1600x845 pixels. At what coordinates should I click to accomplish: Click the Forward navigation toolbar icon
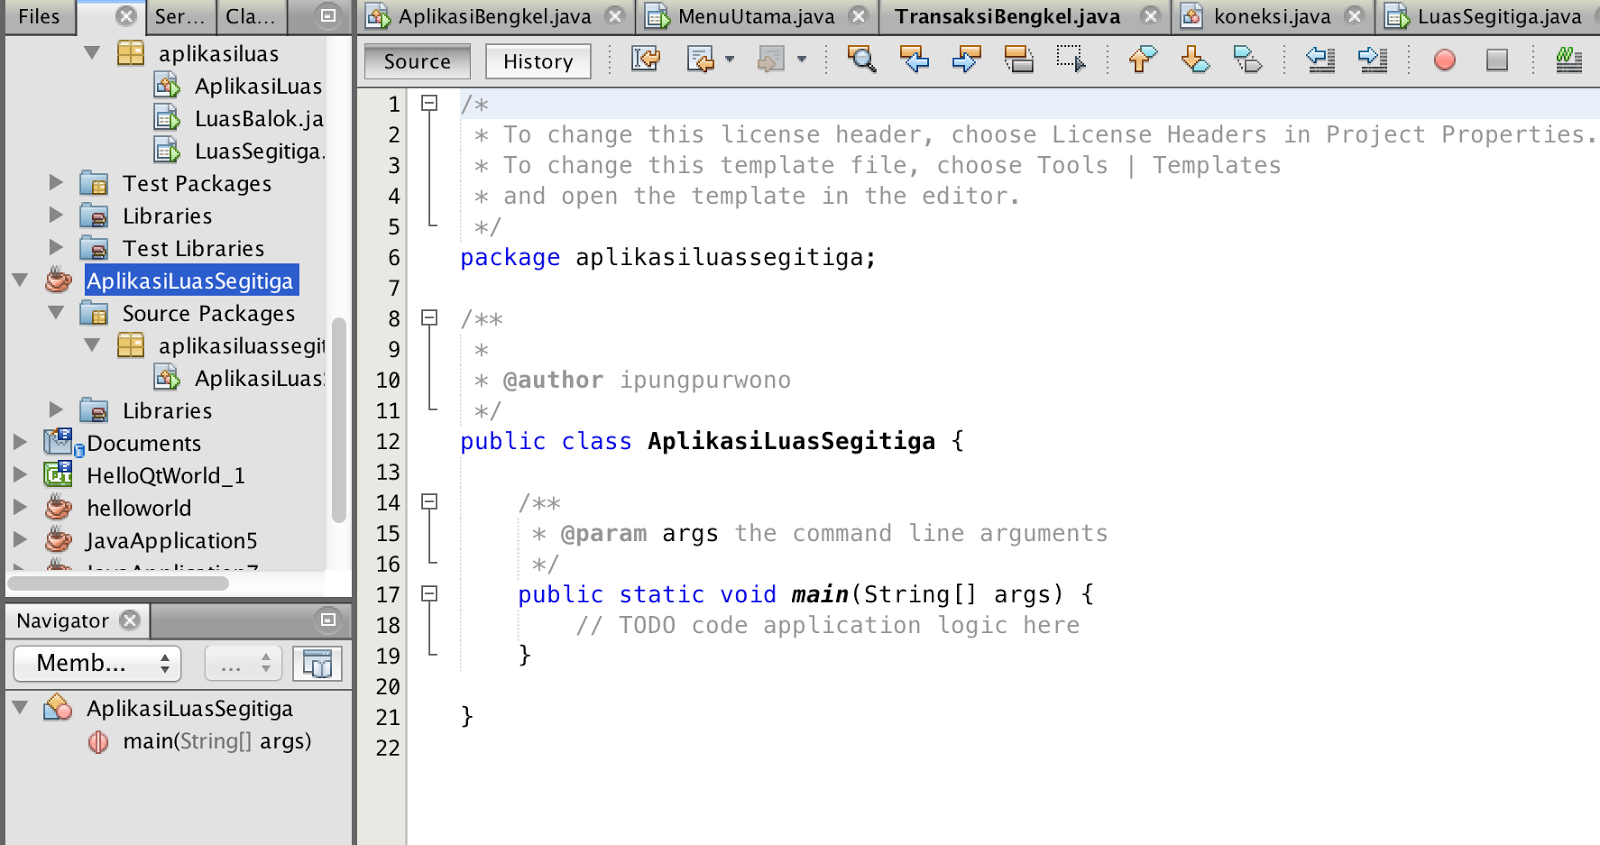pyautogui.click(x=770, y=60)
